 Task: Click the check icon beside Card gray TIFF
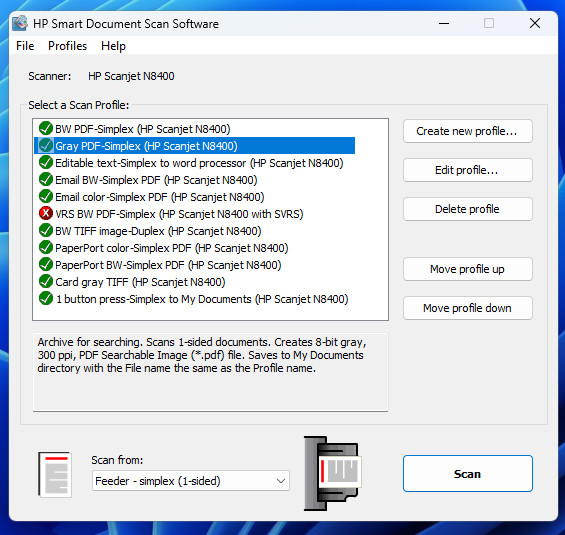click(46, 281)
